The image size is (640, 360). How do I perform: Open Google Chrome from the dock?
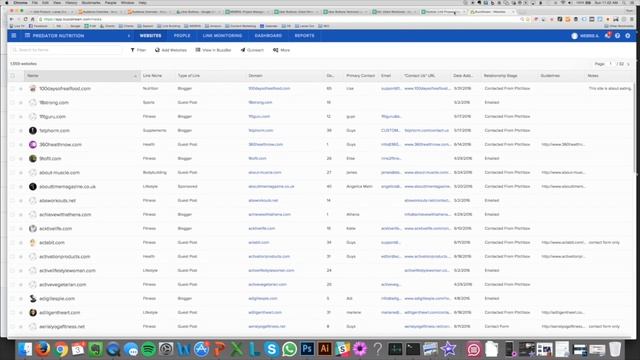[x=60, y=349]
